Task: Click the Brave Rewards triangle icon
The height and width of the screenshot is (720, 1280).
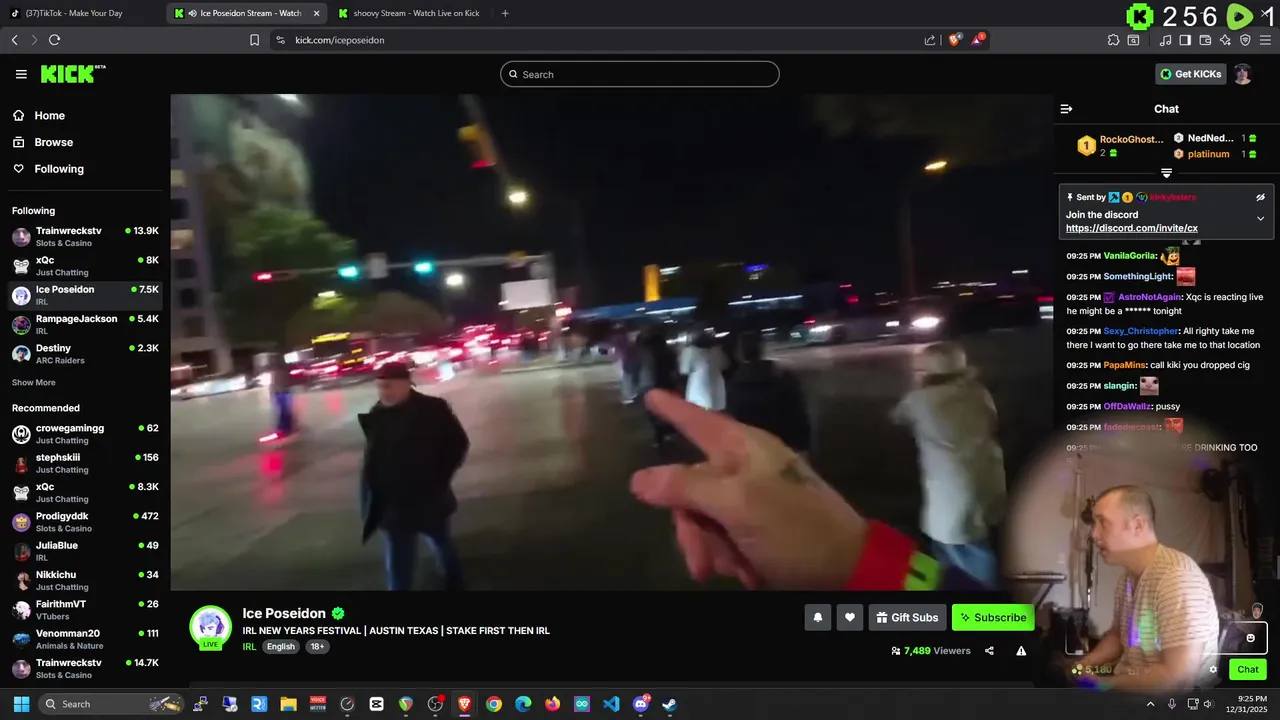Action: point(977,40)
